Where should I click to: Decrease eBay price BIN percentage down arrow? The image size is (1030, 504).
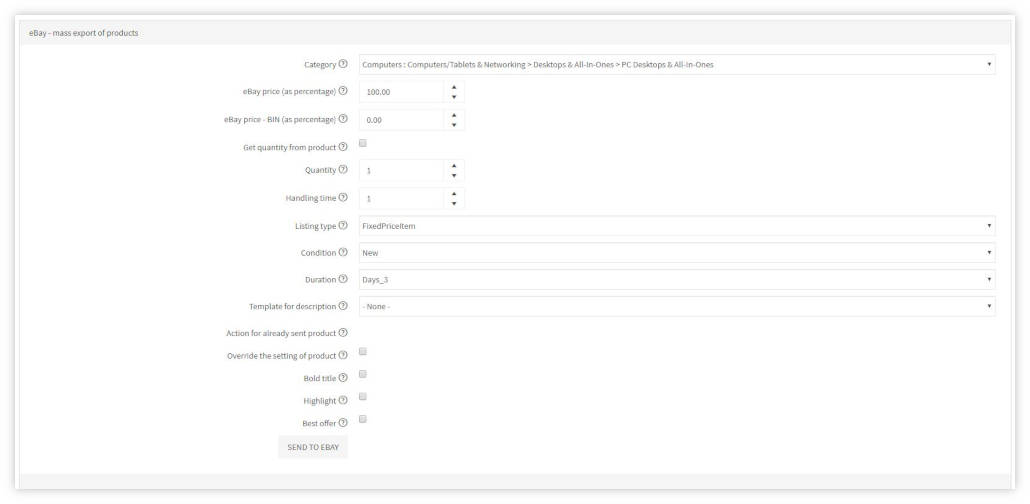[x=454, y=125]
